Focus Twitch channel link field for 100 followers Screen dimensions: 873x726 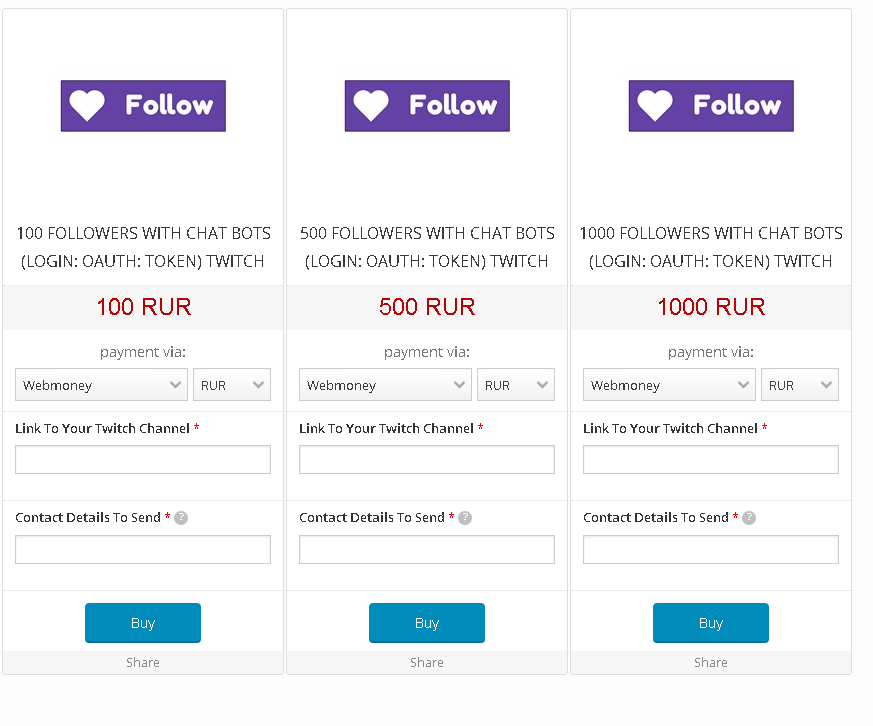pyautogui.click(x=143, y=460)
